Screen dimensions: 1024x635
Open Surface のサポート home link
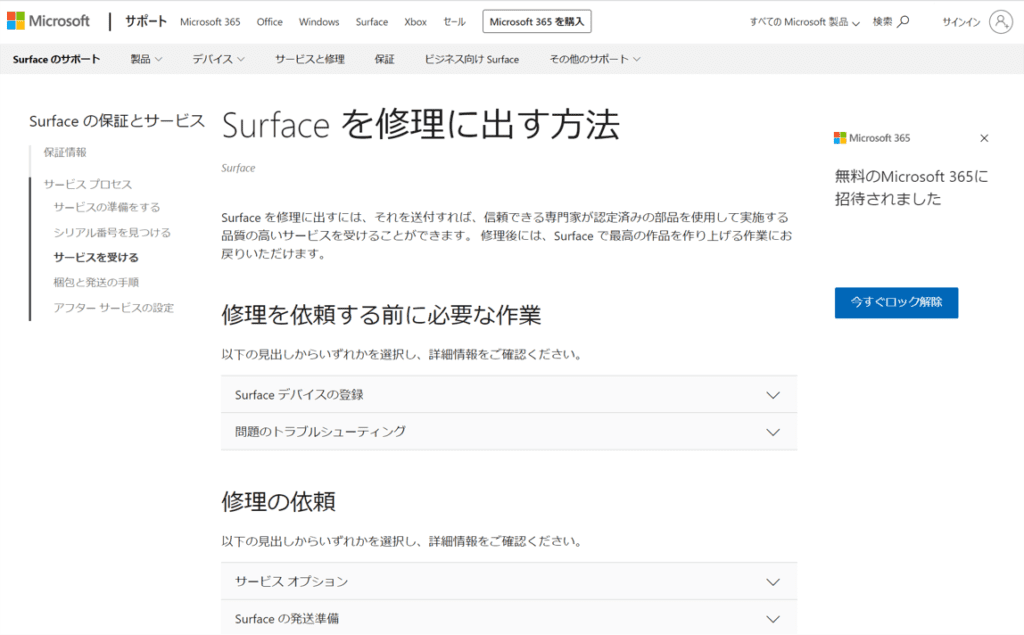click(x=56, y=59)
